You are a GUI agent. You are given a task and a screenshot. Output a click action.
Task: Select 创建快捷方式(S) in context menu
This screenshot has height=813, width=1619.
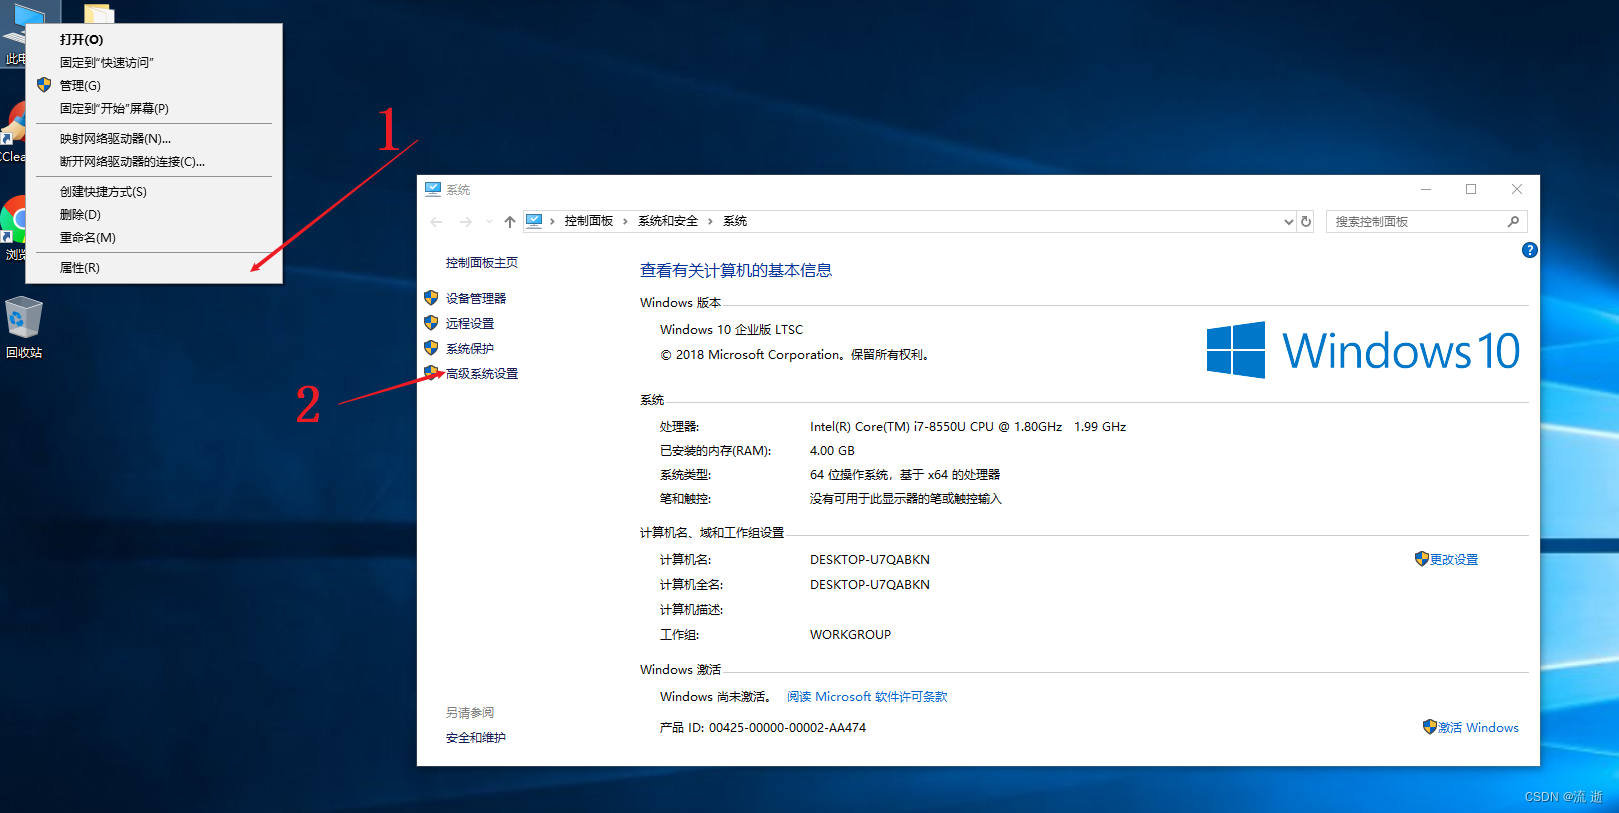pos(154,192)
